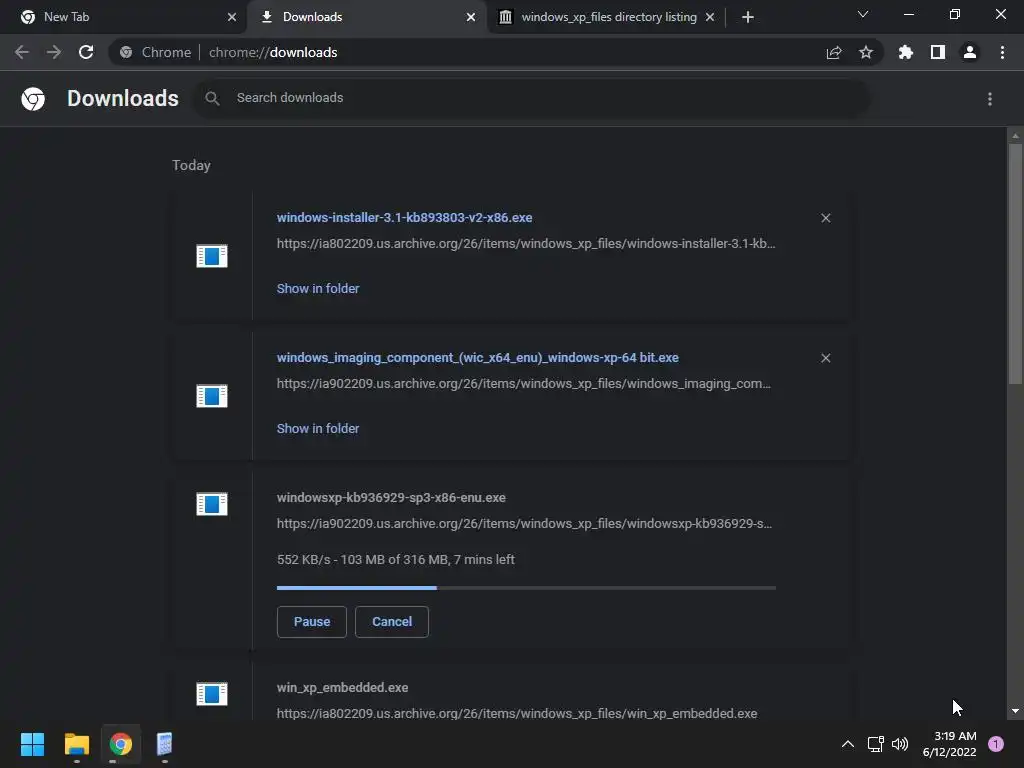Click the Downloads page heading text
The height and width of the screenshot is (768, 1024).
pyautogui.click(x=123, y=98)
